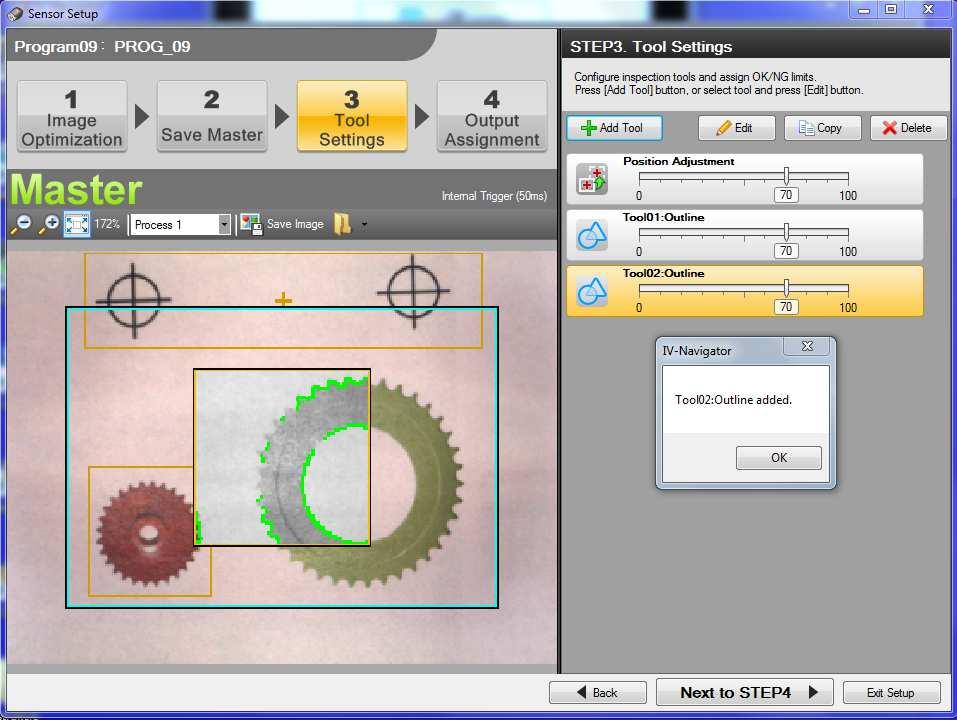The width and height of the screenshot is (957, 720).
Task: Maximize the Sensor Setup window
Action: (891, 10)
